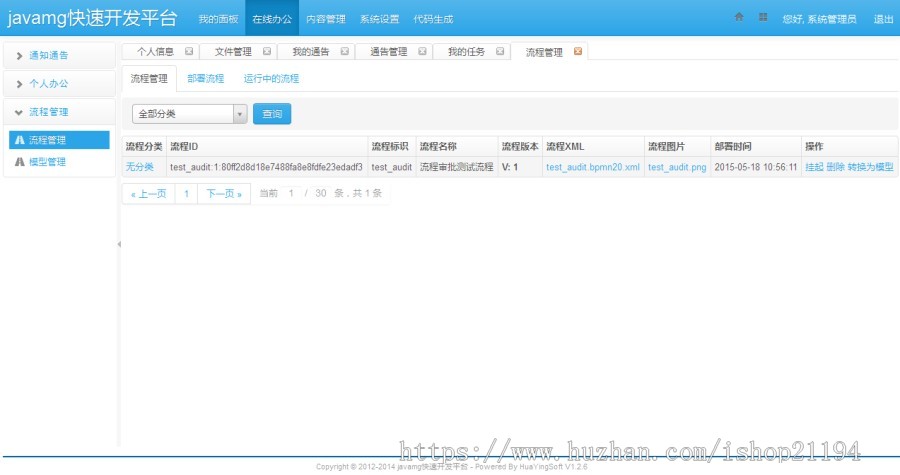
Task: Switch to the 个人信息 page tab
Action: click(x=155, y=52)
